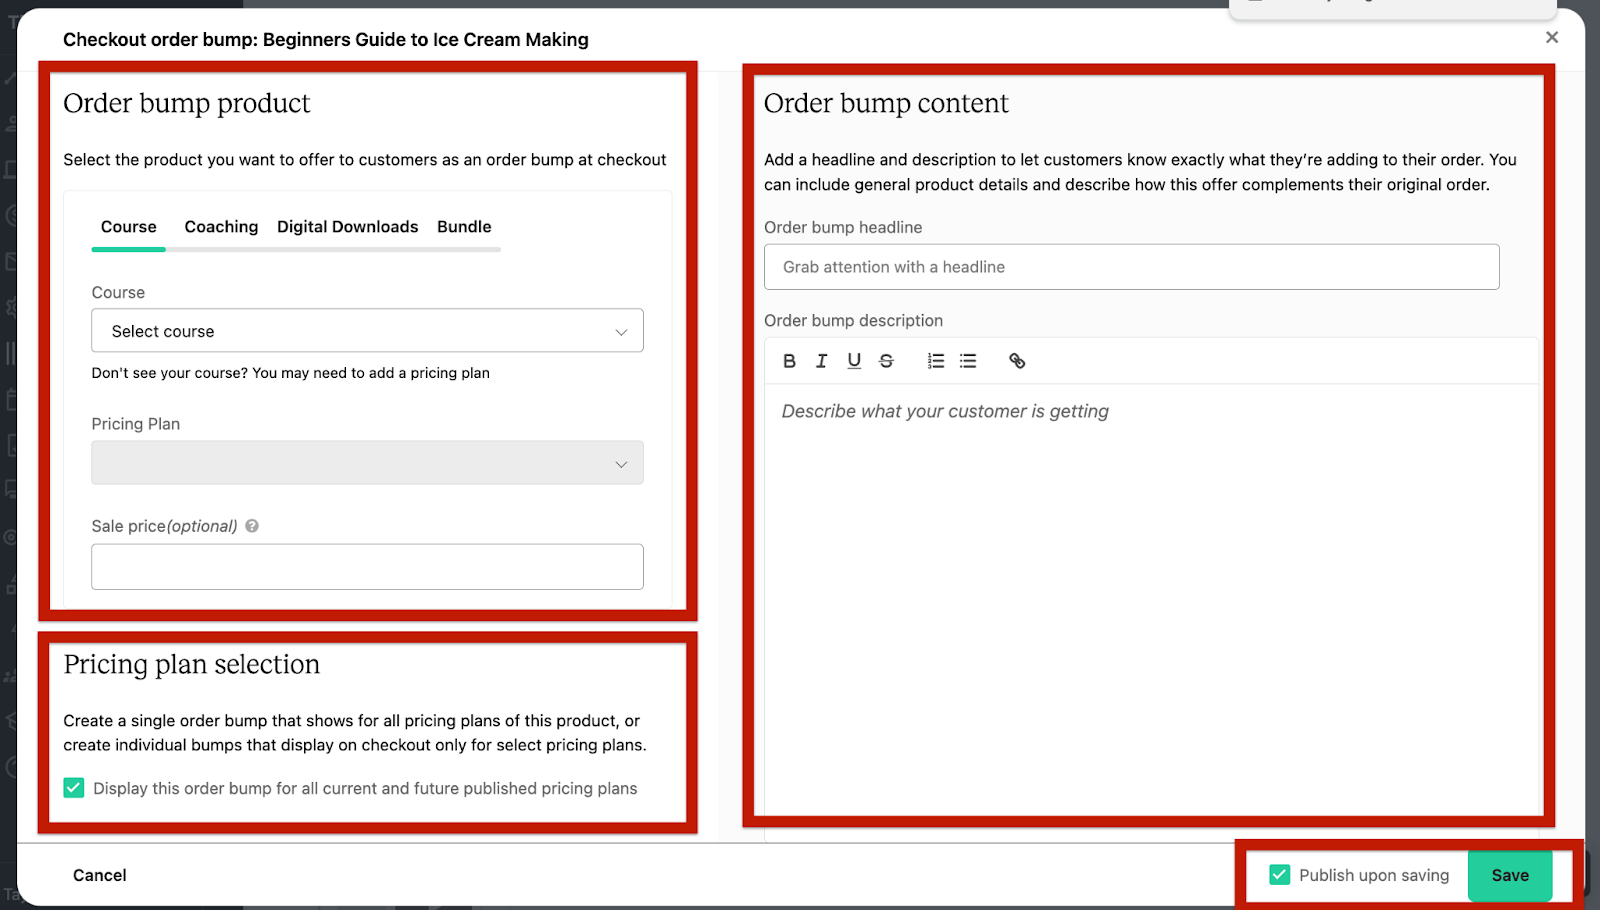Close the checkout order bump modal
Viewport: 1600px width, 910px height.
coord(1552,38)
